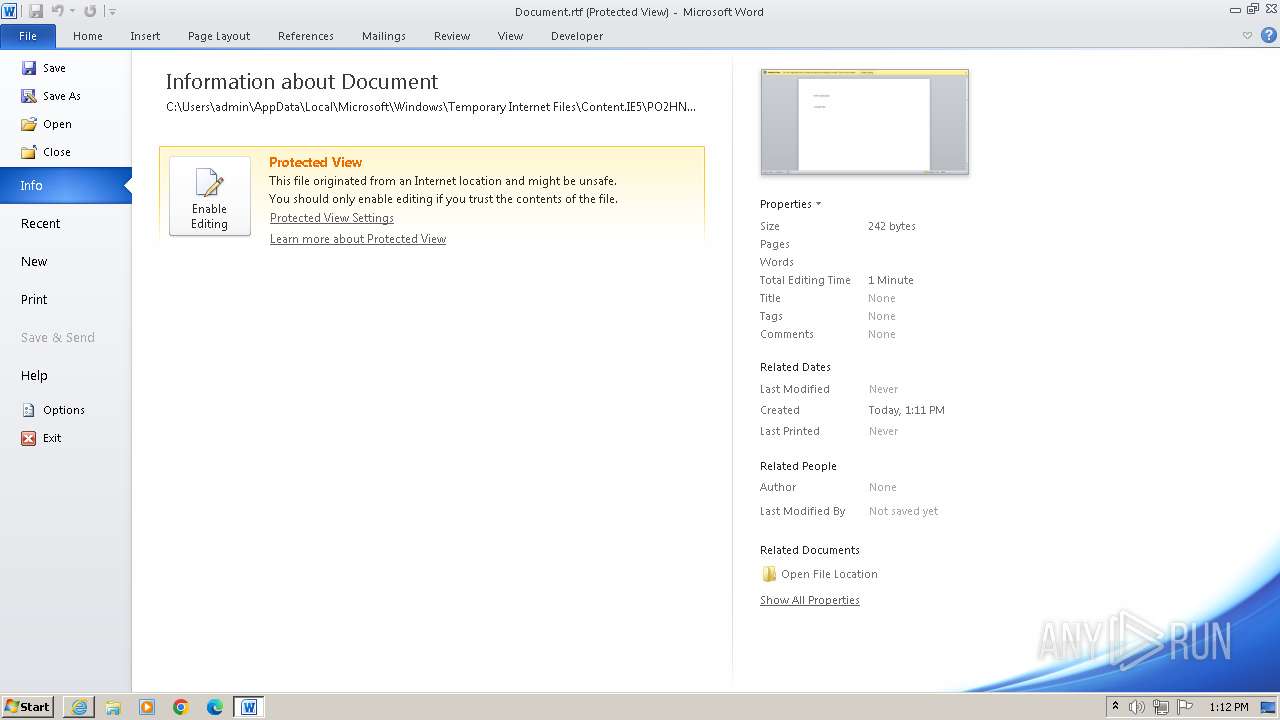Click the Action Center flag icon
This screenshot has height=720, width=1280.
coord(1185,707)
